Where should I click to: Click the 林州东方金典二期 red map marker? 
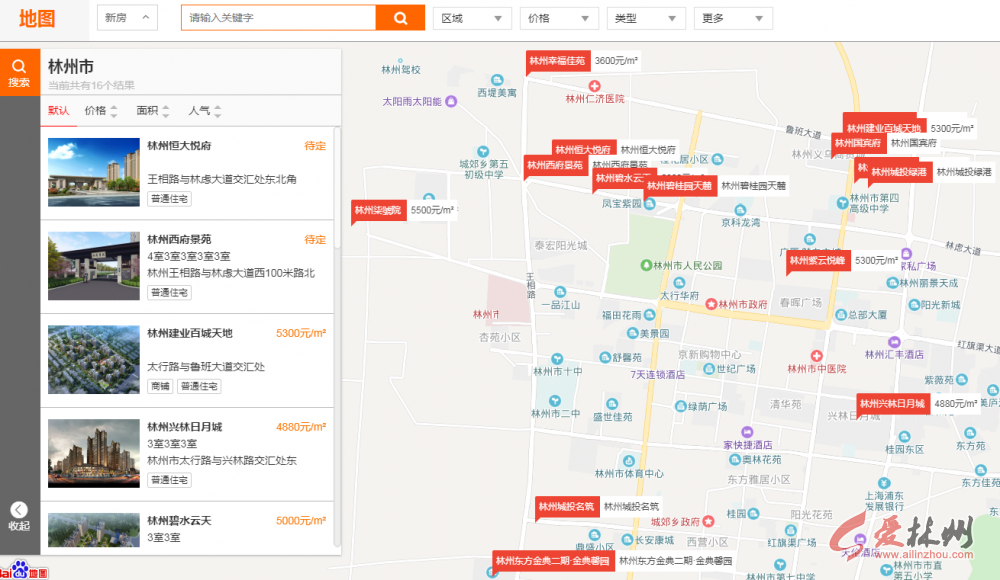[553, 561]
